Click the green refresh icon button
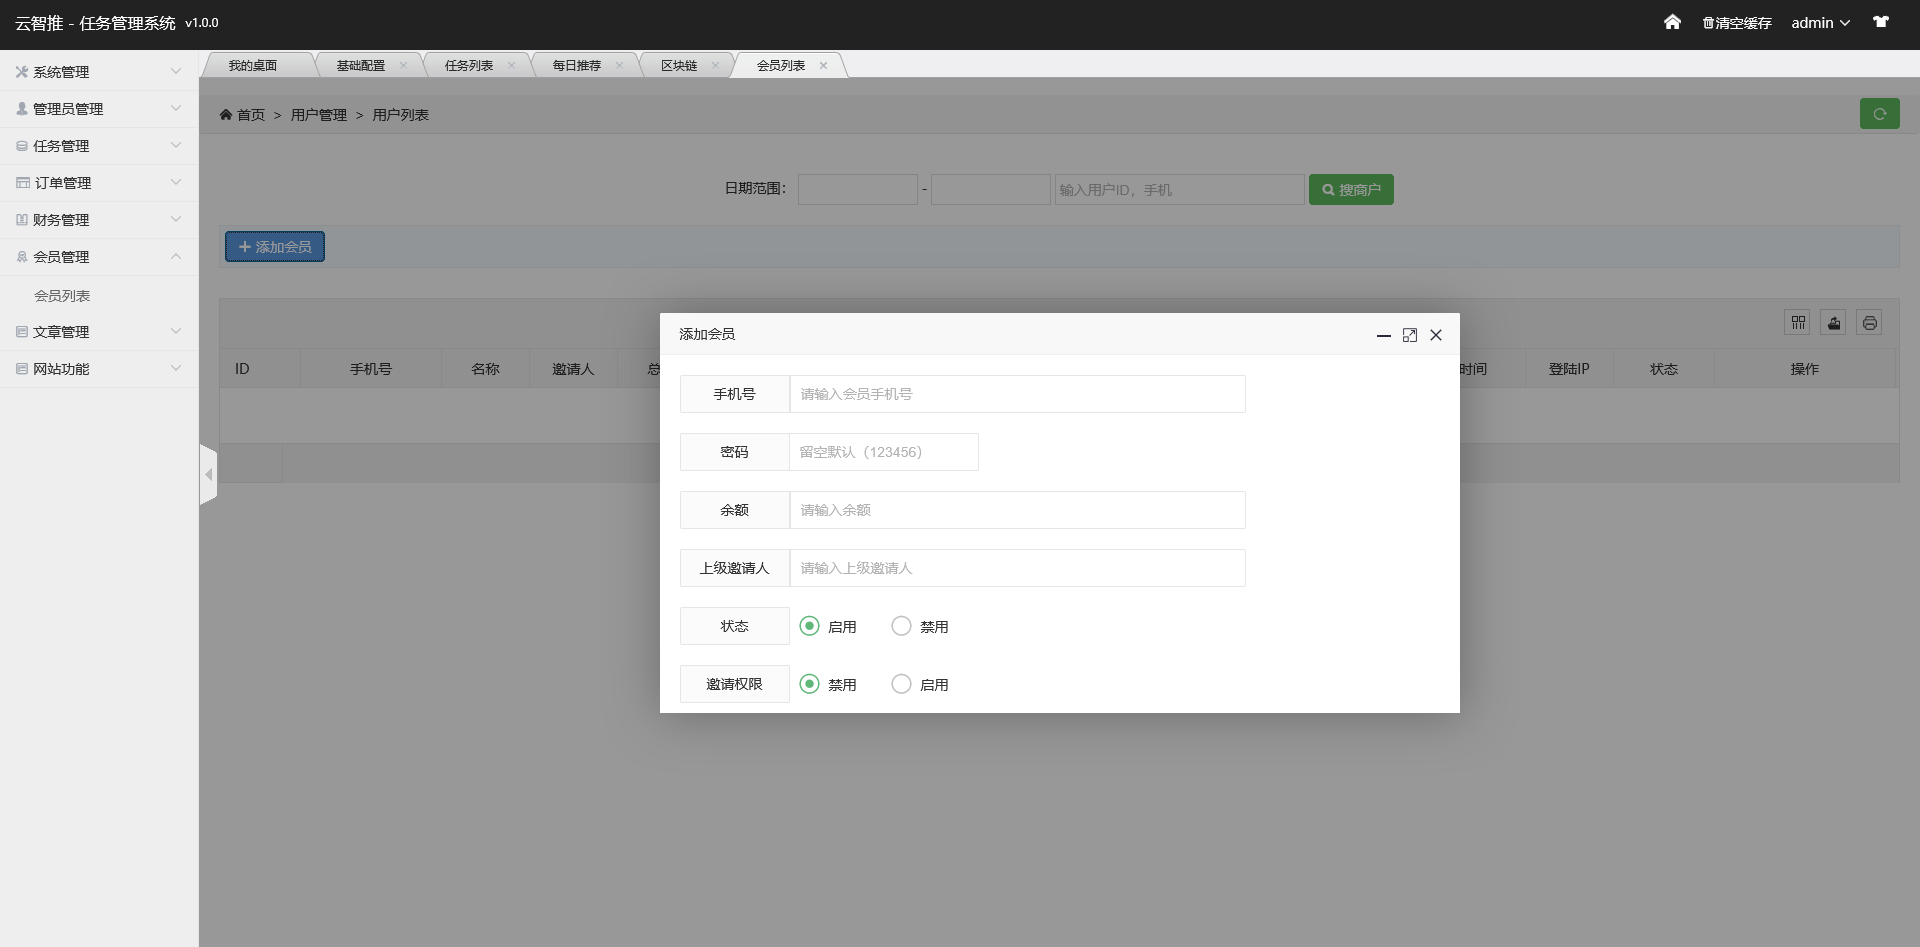The width and height of the screenshot is (1920, 947). 1879,114
